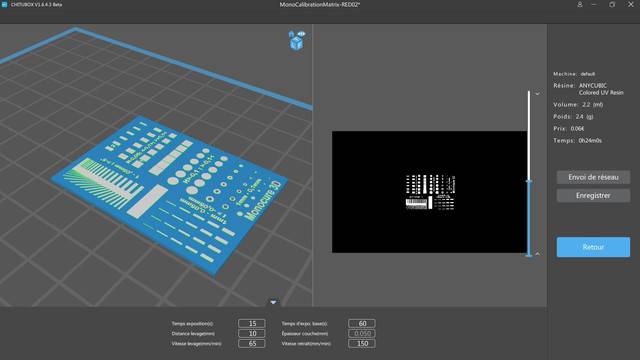Restore down the ChituBox window
Image resolution: width=640 pixels, height=360 pixels.
[x=612, y=4]
